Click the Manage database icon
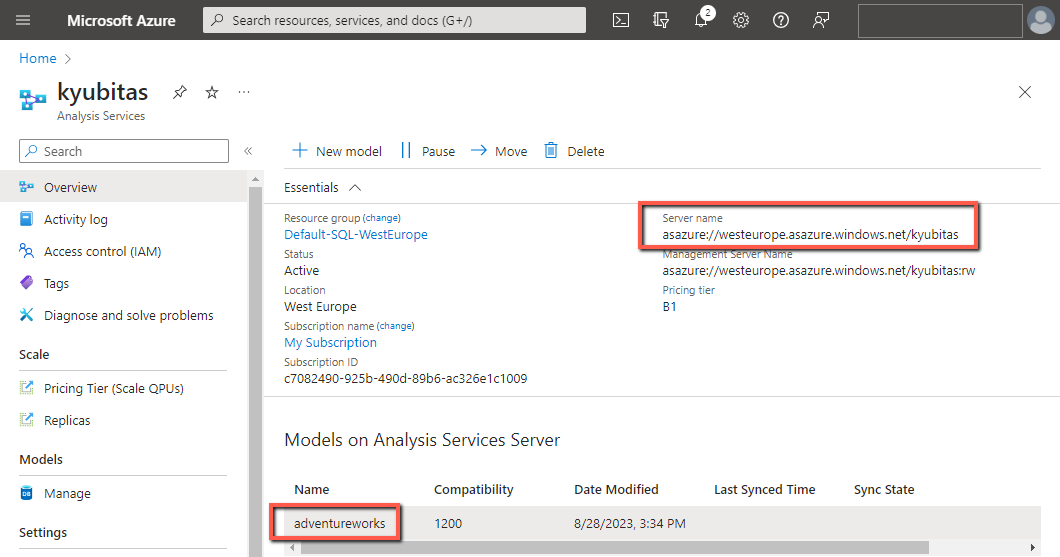Screen dimensions: 1060x557 [26, 493]
